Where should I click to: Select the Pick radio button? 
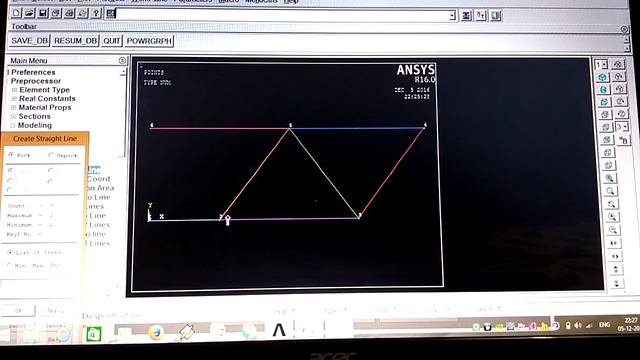coord(11,155)
